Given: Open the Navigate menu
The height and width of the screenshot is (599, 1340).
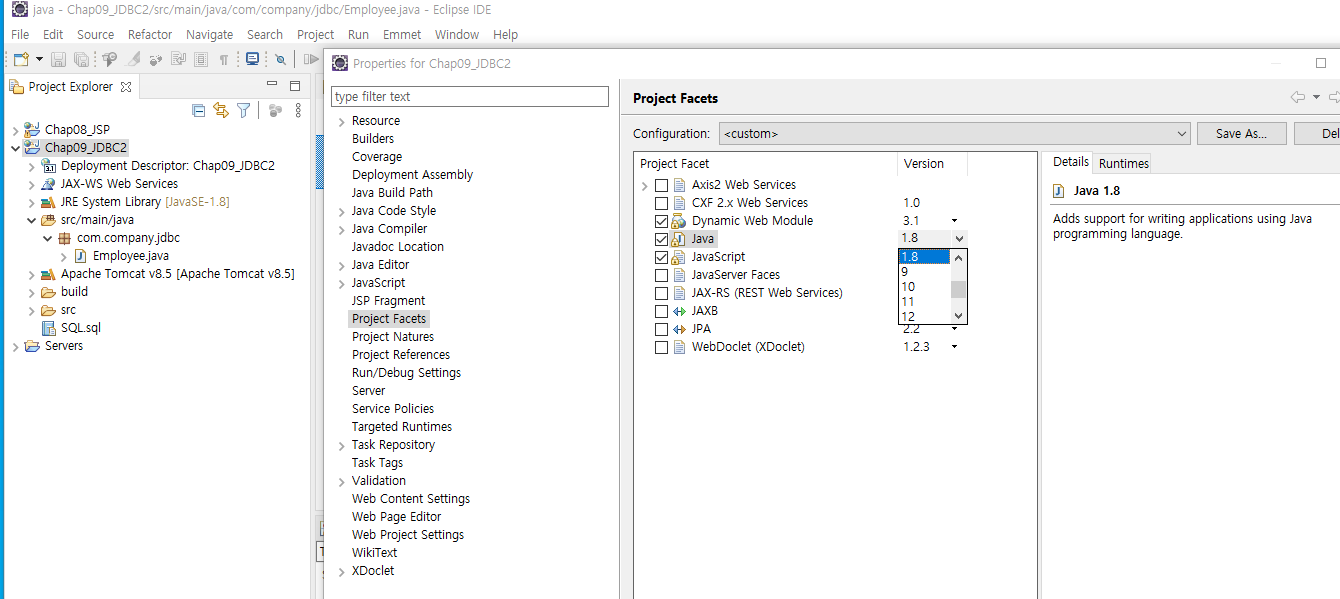Looking at the screenshot, I should pos(209,34).
